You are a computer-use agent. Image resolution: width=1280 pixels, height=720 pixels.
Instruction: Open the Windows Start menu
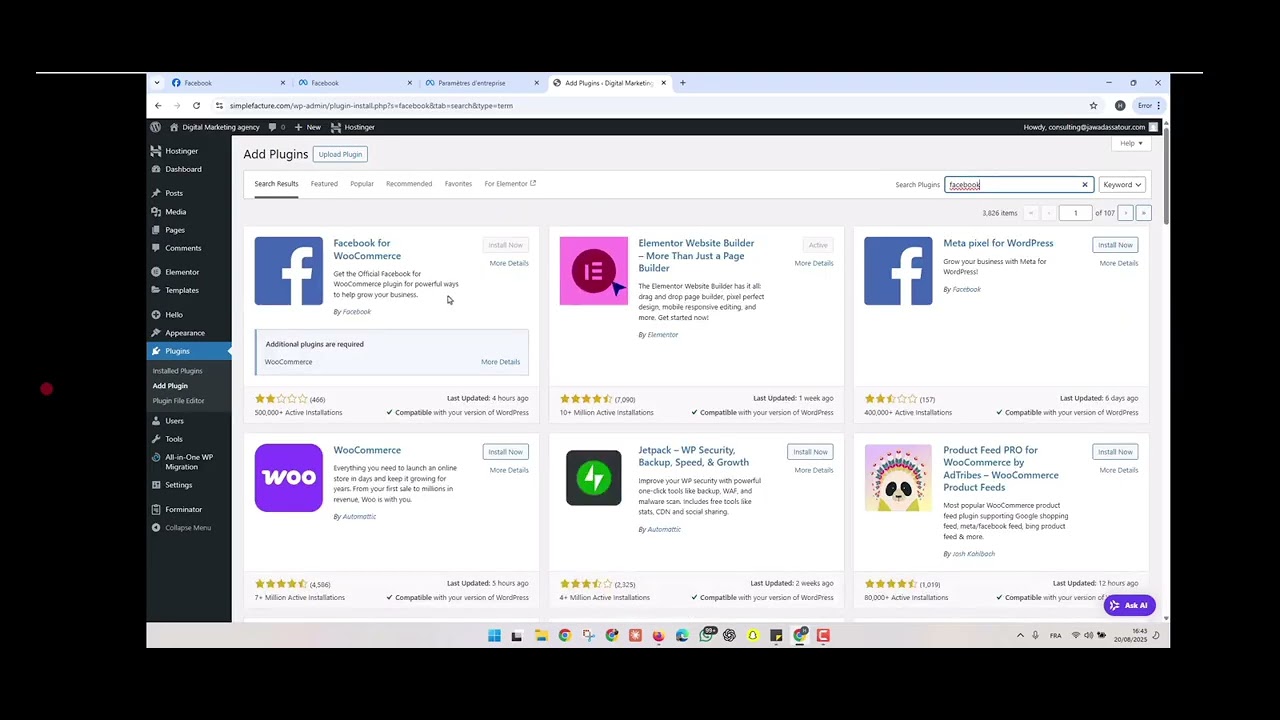coord(494,636)
